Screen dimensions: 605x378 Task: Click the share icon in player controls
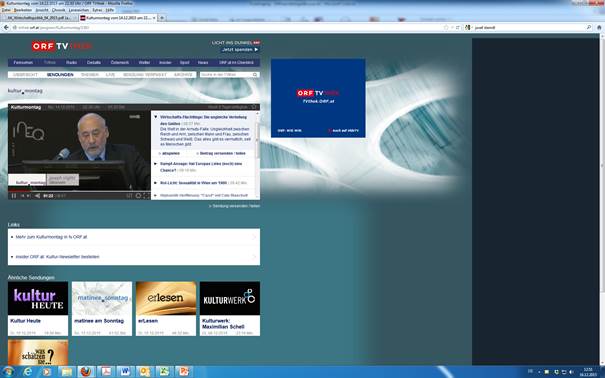(x=37, y=196)
